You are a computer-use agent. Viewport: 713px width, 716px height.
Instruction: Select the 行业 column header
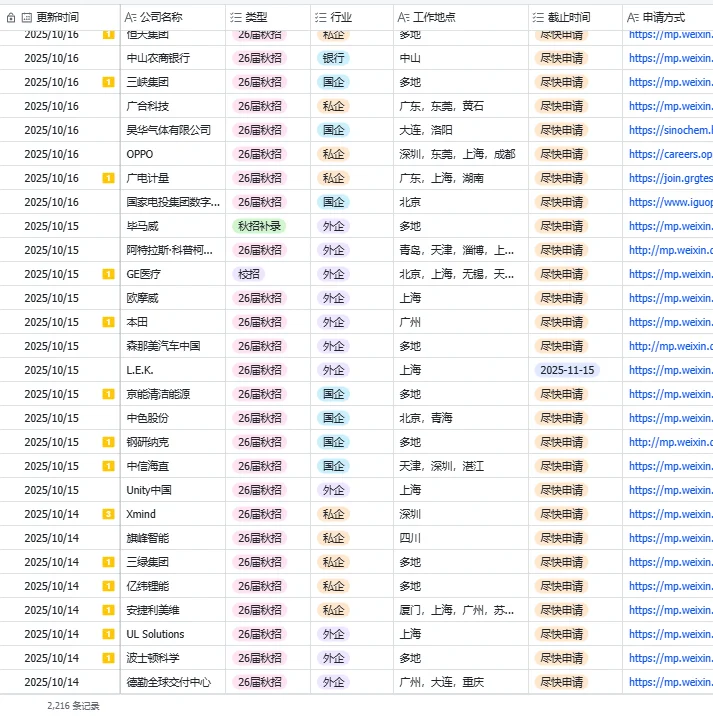point(352,18)
